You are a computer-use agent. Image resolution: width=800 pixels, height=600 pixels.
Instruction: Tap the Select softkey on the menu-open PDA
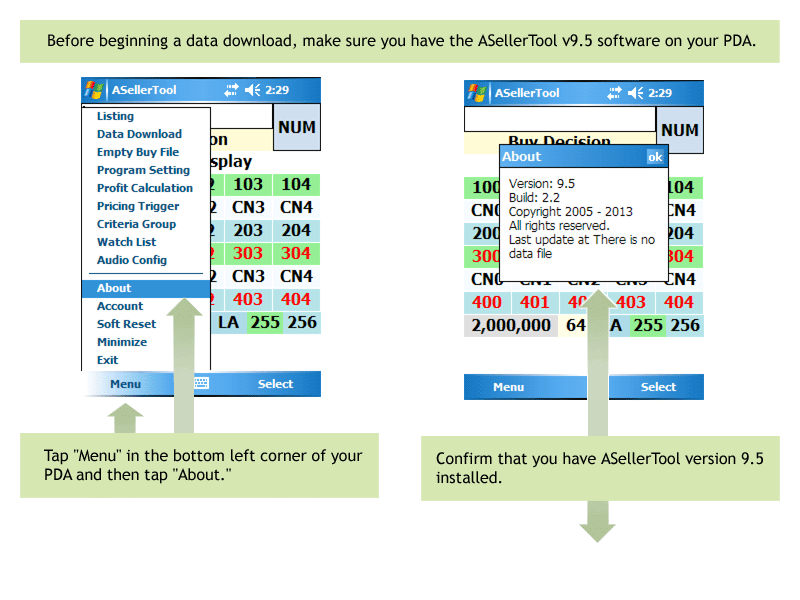point(276,384)
